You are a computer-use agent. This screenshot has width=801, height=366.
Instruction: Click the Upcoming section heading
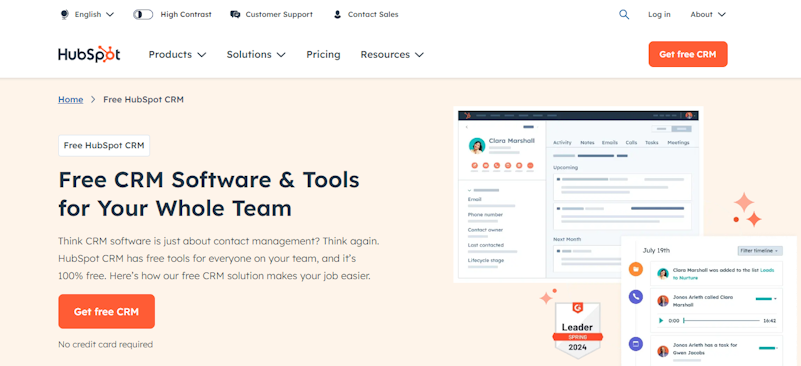click(x=566, y=167)
